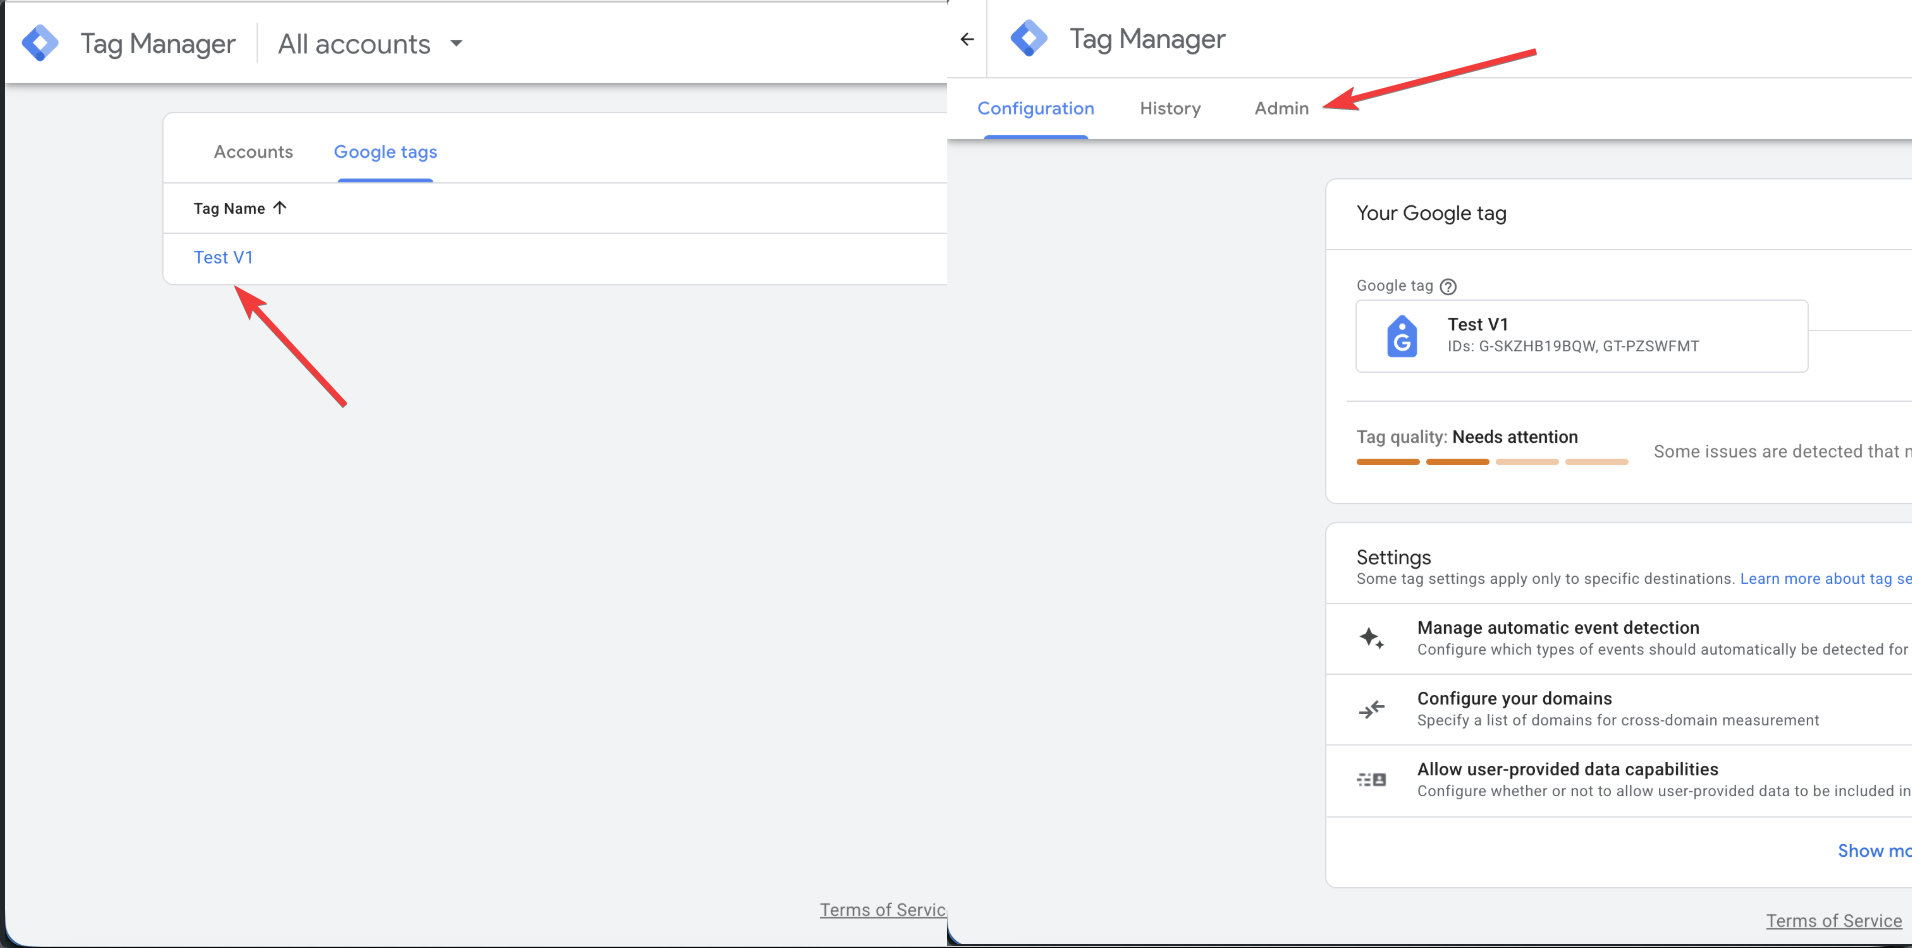Open the History tab
The width and height of the screenshot is (1912, 948).
(x=1170, y=108)
